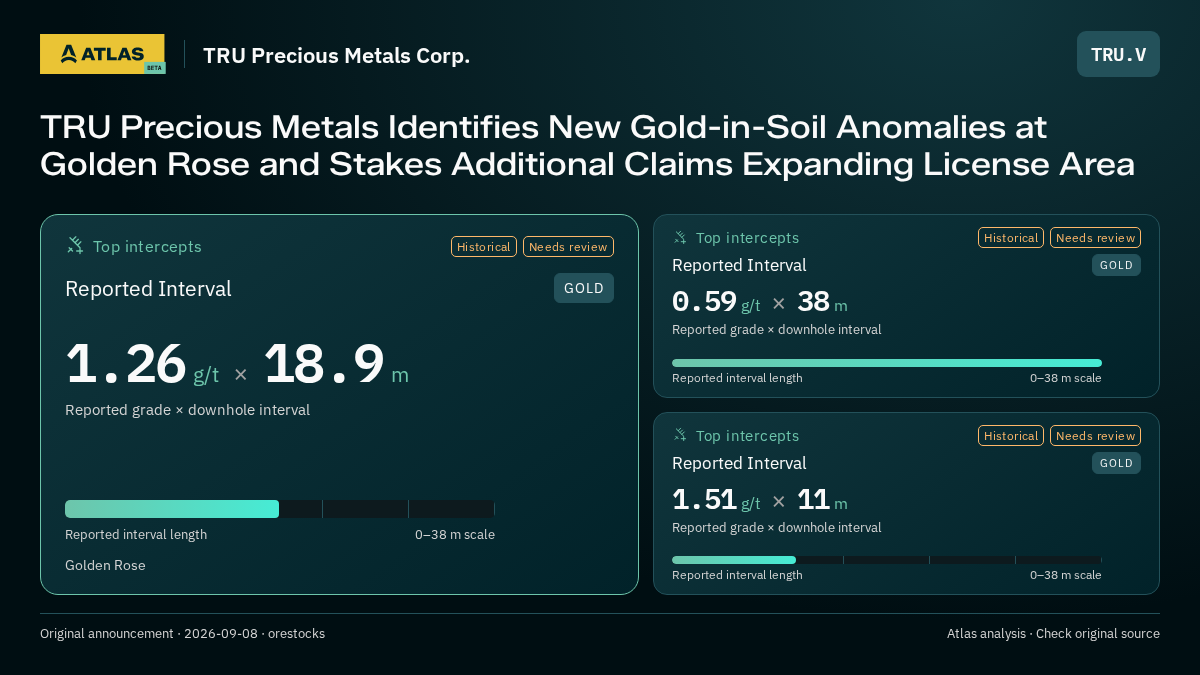Click Reported Interval heading in 0.59 g/t card
Screen dimensions: 1200x675
(739, 265)
